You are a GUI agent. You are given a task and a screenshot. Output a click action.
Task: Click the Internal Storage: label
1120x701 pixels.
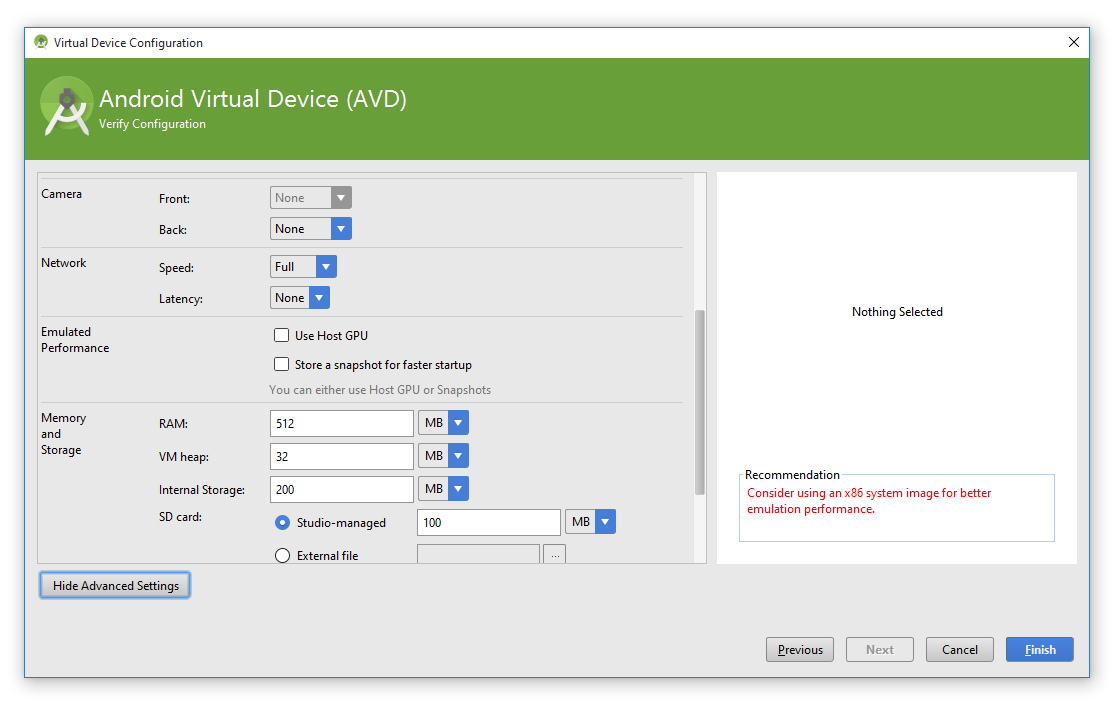tap(201, 489)
